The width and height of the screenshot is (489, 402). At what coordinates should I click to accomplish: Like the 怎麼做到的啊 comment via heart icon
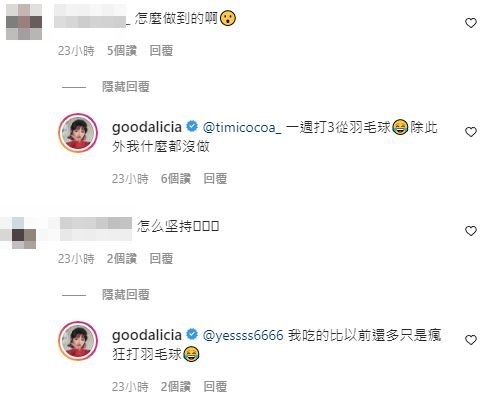coord(471,23)
